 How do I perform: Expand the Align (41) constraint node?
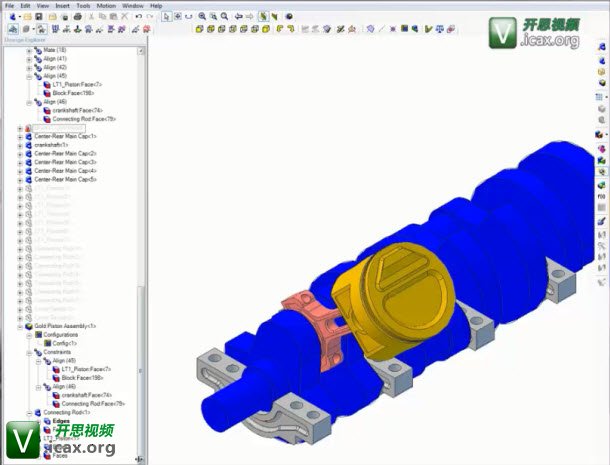point(29,59)
